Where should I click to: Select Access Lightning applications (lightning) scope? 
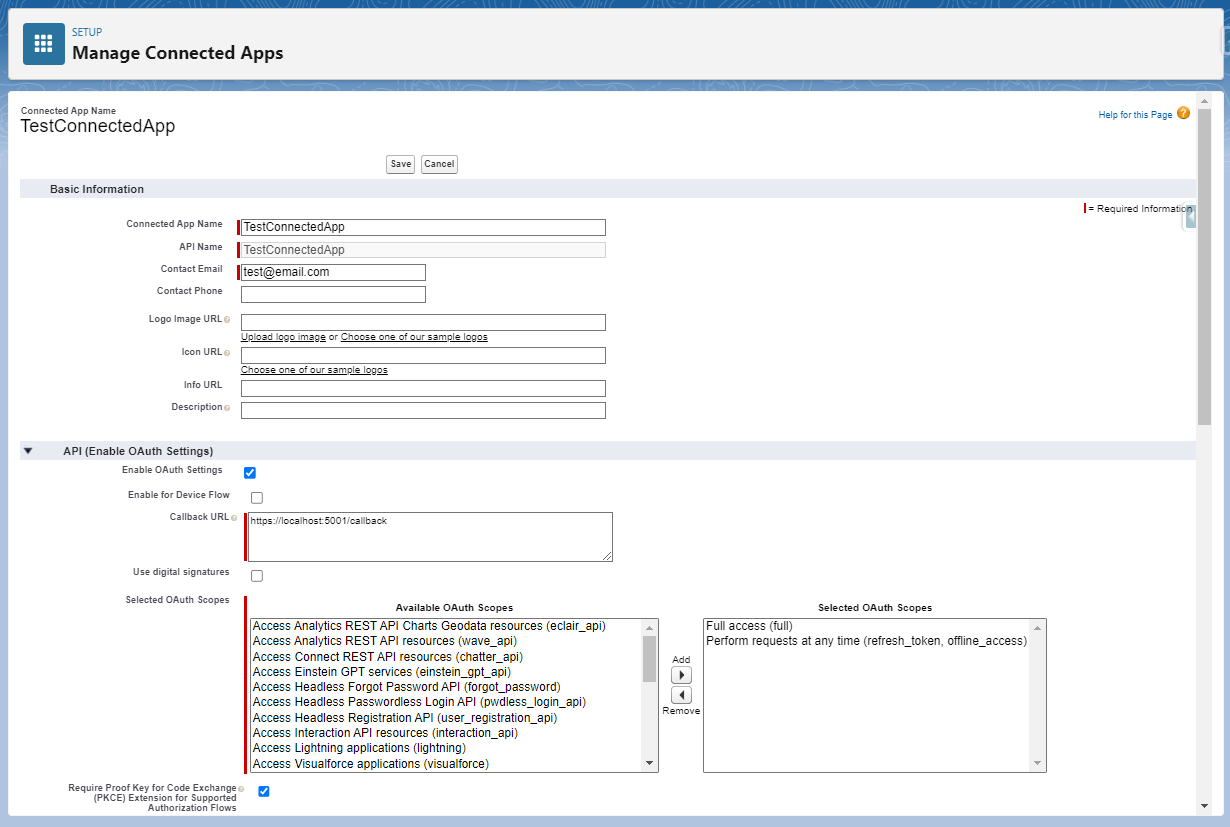(x=446, y=748)
